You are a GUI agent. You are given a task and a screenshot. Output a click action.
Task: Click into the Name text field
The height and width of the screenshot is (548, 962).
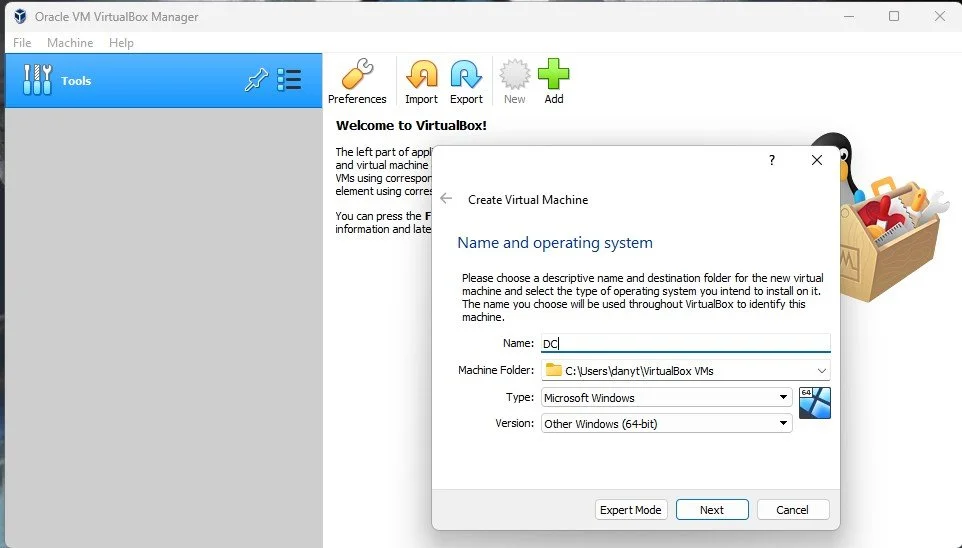685,343
